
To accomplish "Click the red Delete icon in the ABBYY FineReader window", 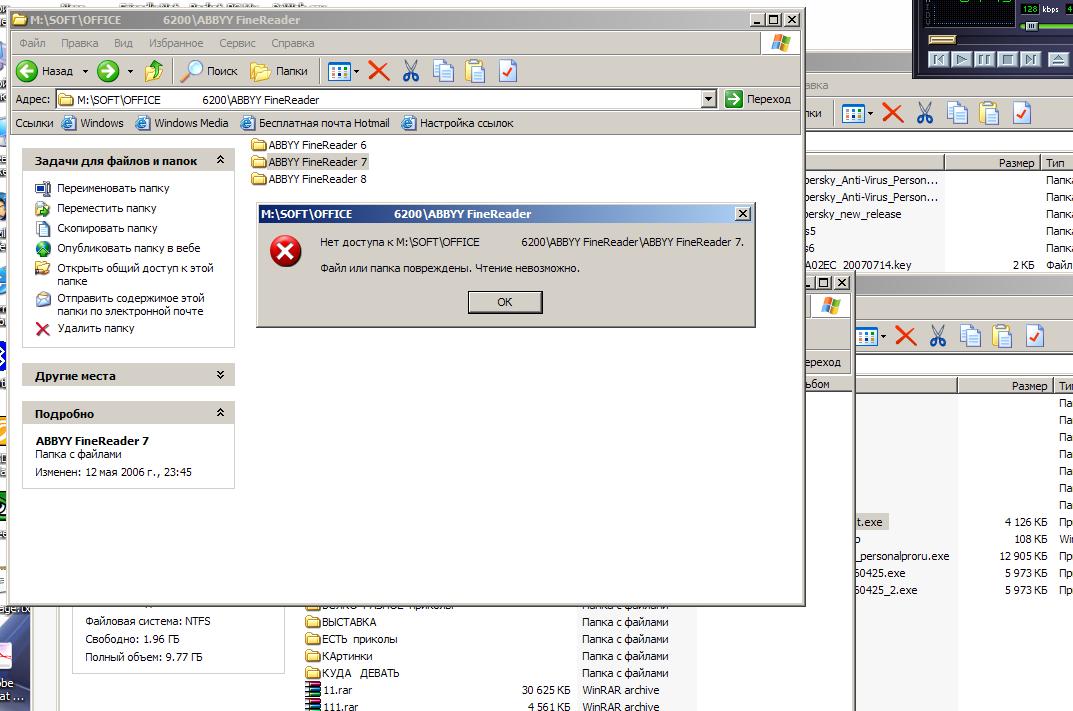I will coord(378,71).
